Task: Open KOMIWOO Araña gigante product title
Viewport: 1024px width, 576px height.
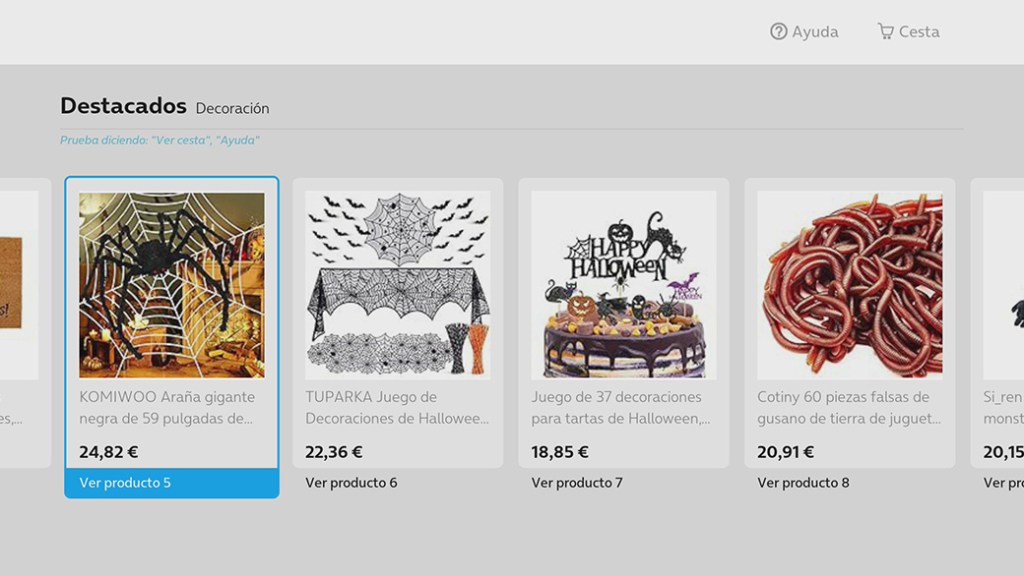Action: pyautogui.click(x=167, y=408)
